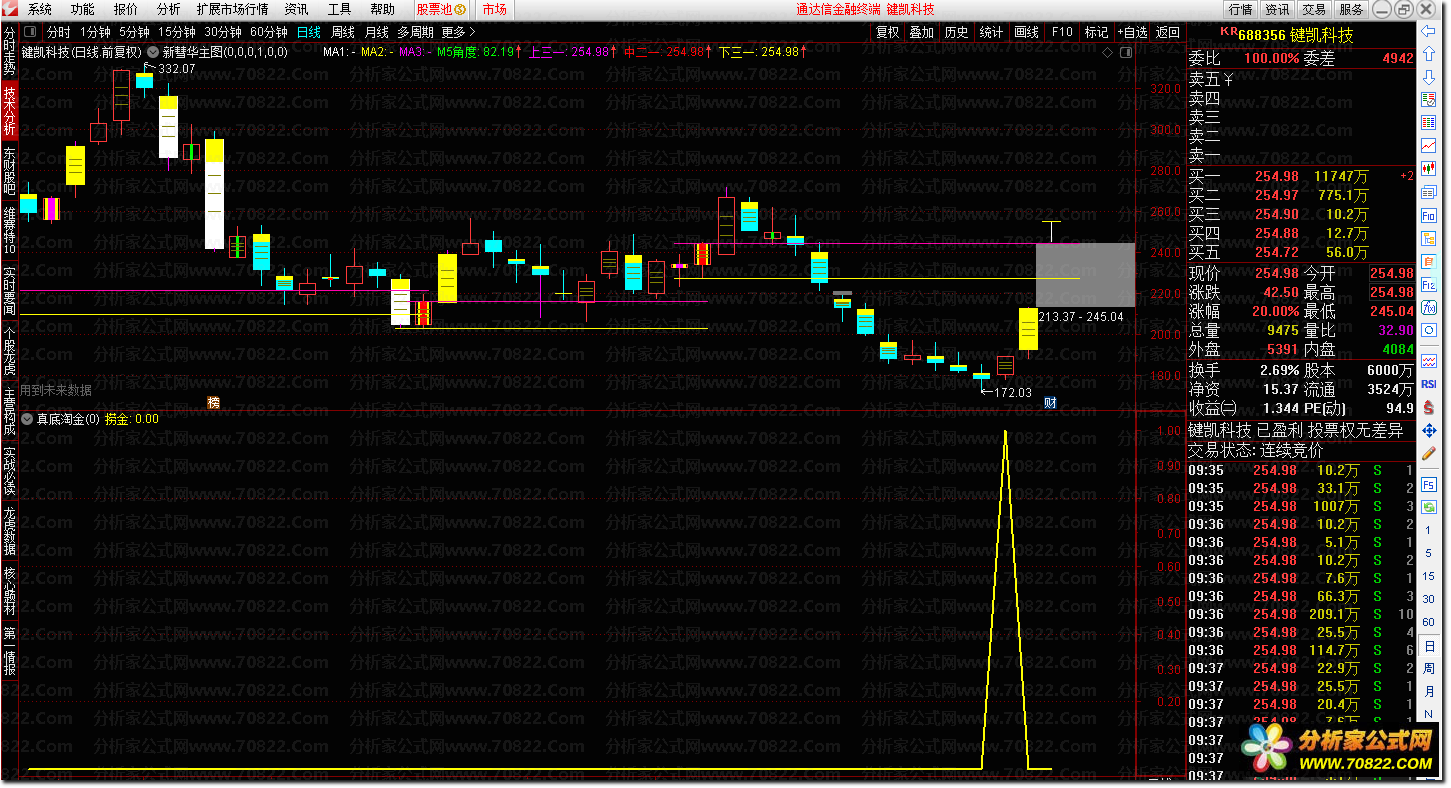Click the 服务 top-right button
Screen dimensions: 1451x788
[x=1351, y=9]
